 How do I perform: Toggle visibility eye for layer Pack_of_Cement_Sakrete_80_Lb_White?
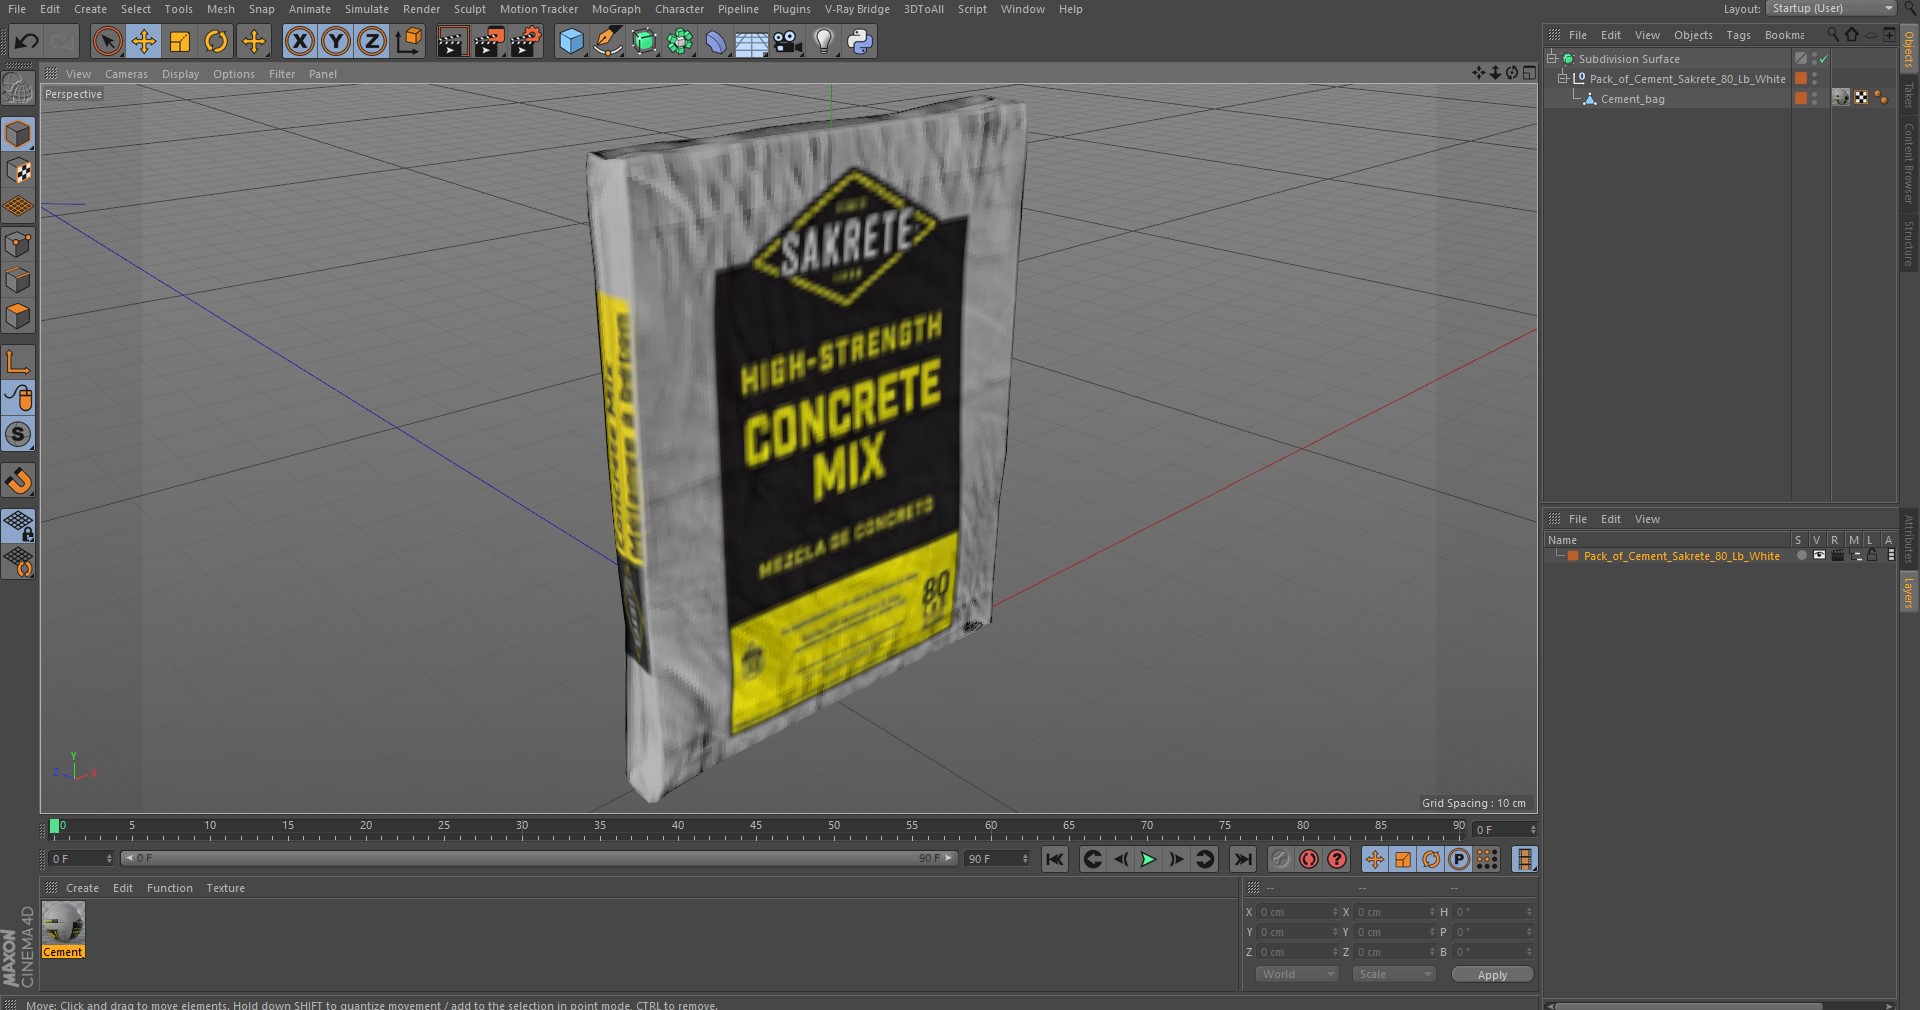click(1819, 555)
